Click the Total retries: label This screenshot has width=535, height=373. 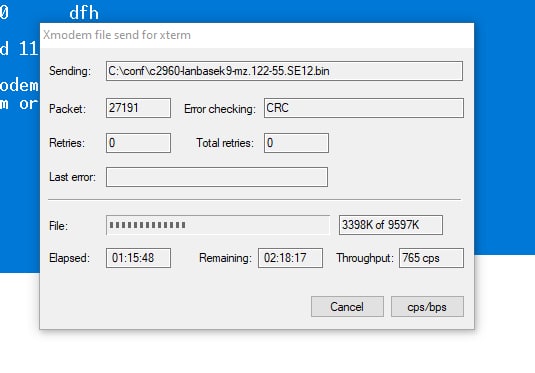[x=225, y=143]
